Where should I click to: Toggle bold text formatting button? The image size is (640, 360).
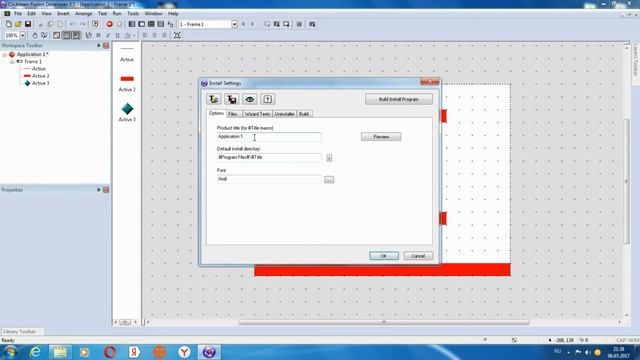click(98, 36)
